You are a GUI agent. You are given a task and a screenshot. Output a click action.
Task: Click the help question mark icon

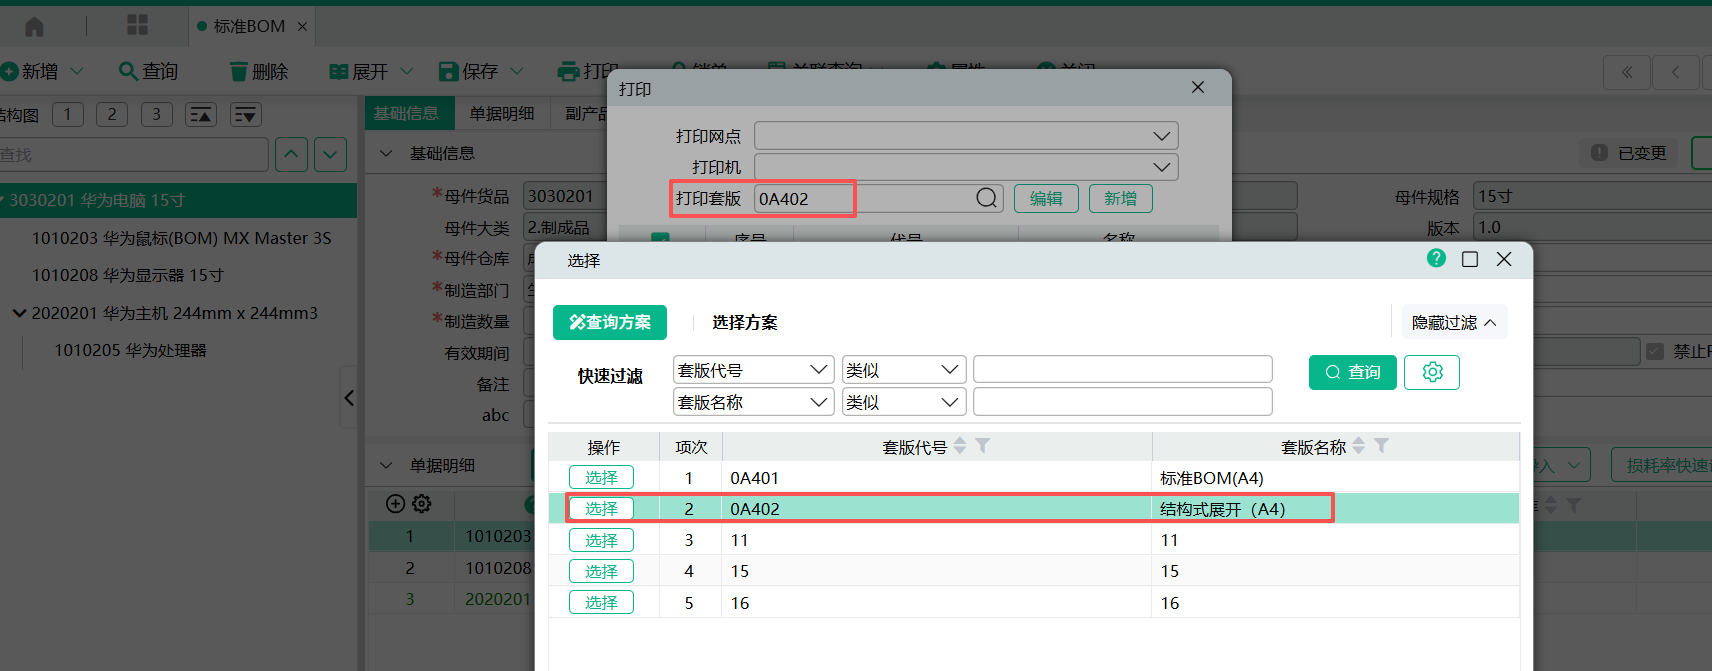(1436, 258)
